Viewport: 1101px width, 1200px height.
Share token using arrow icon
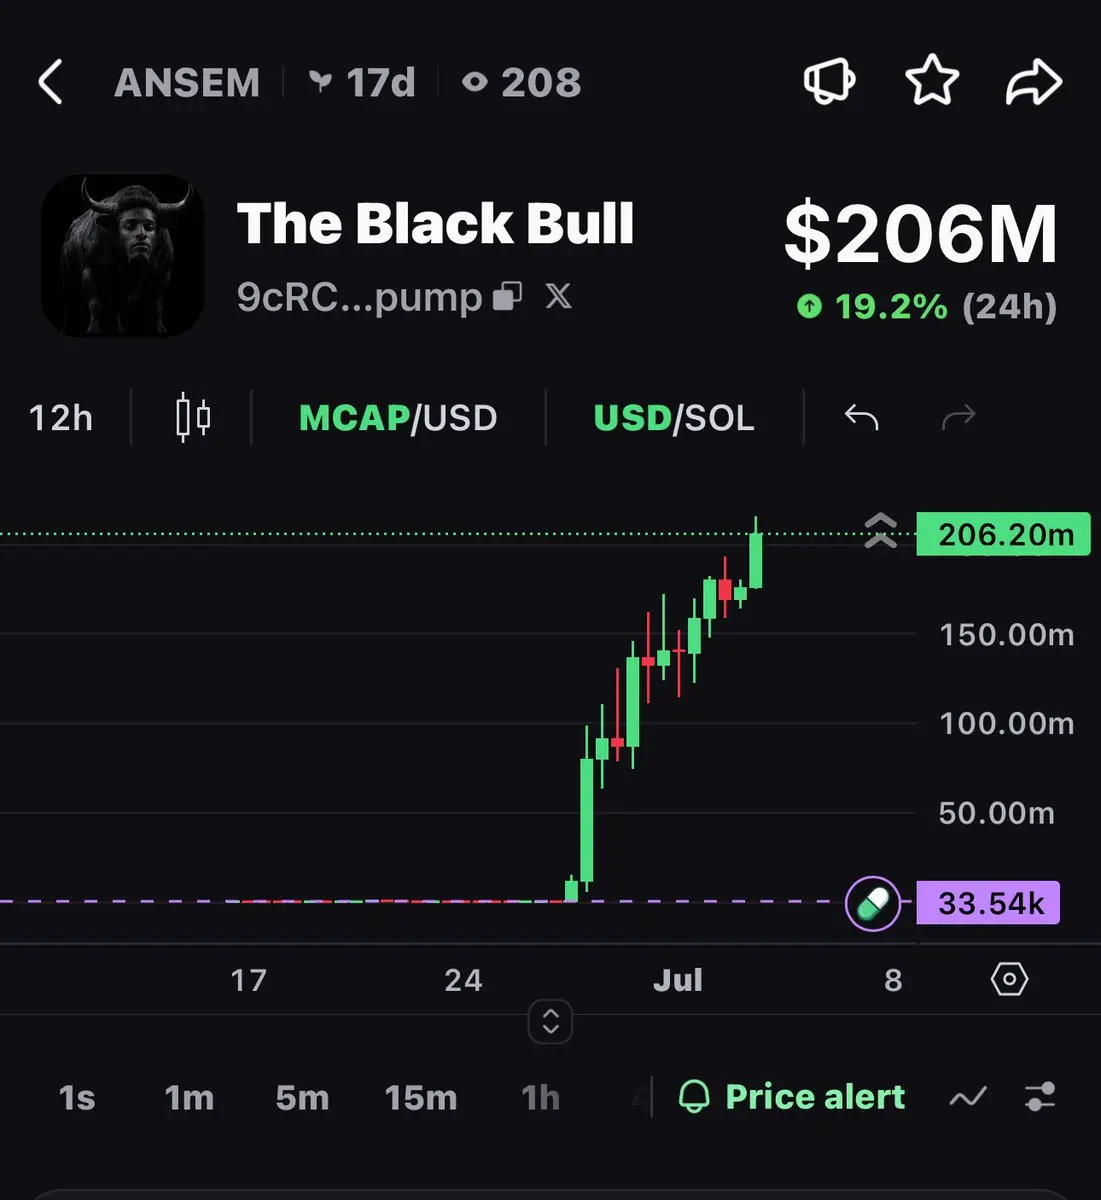point(1033,82)
